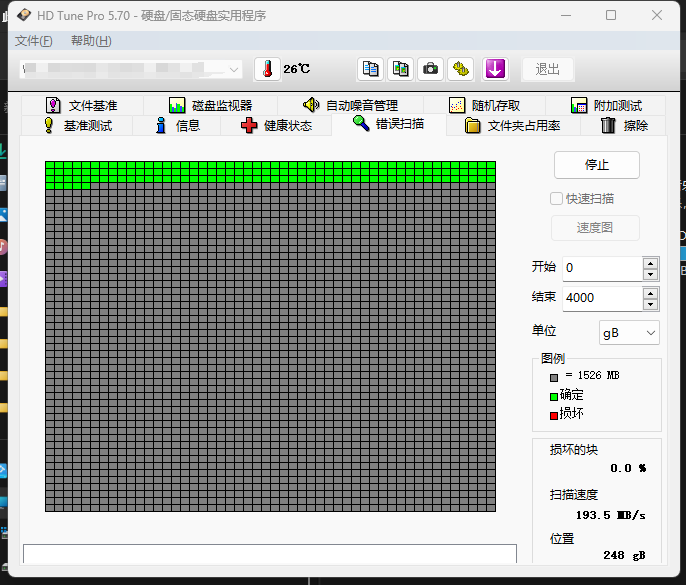This screenshot has height=585, width=686.
Task: Click the scan block grid map
Action: 270,336
